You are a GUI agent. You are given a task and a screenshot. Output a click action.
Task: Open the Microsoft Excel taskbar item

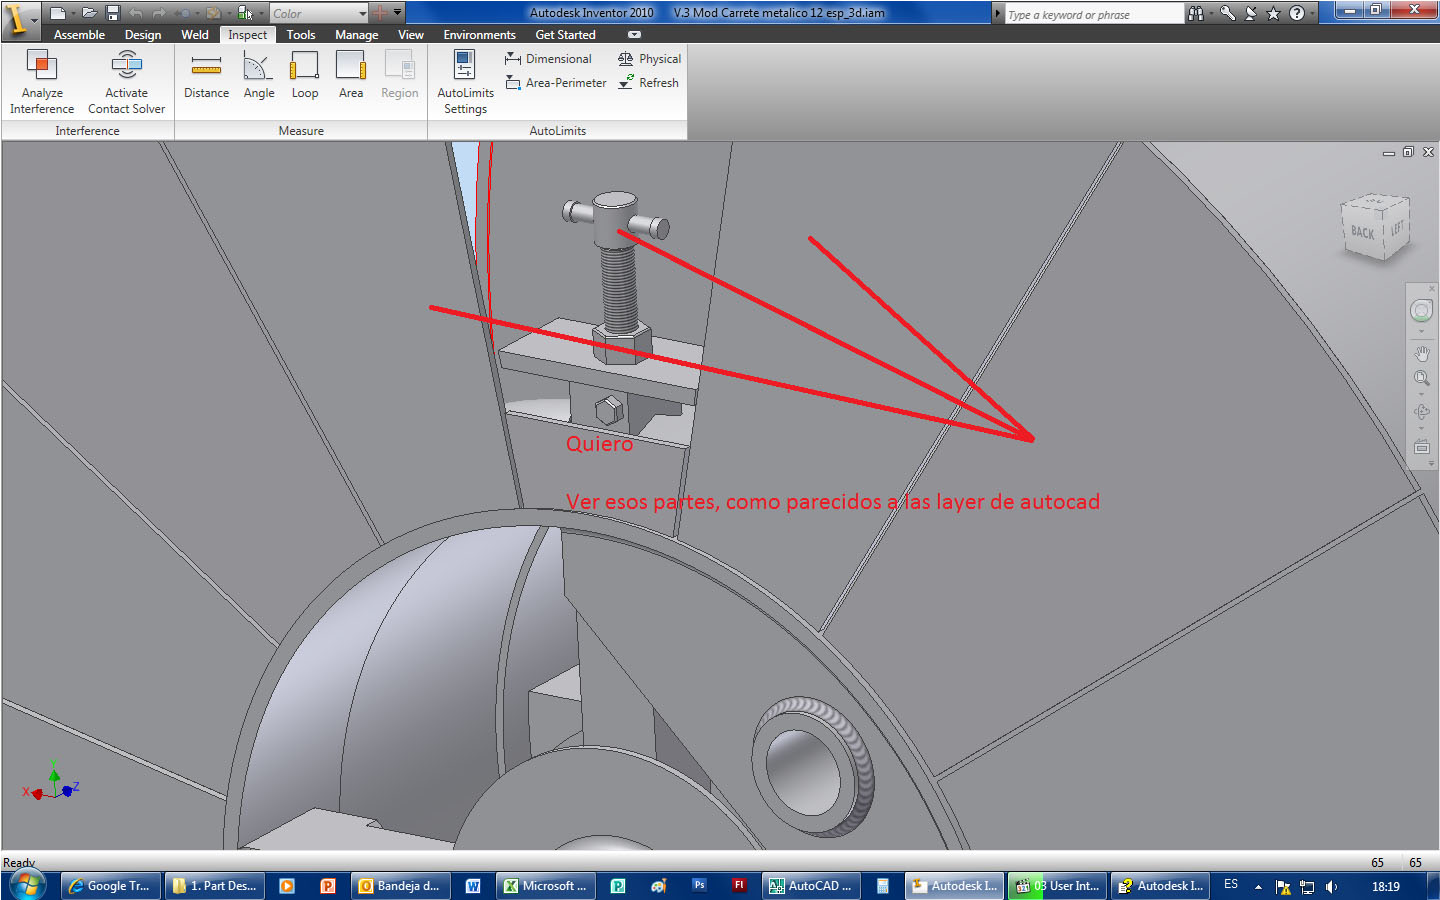point(546,886)
